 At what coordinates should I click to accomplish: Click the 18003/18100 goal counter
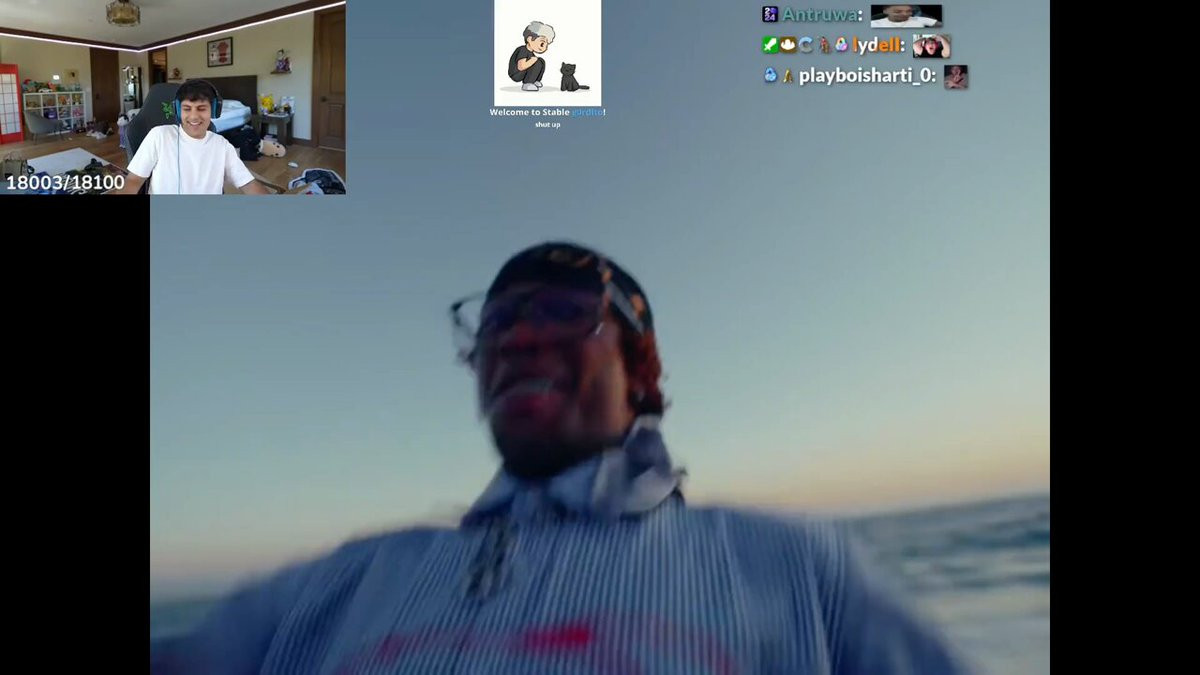[65, 182]
